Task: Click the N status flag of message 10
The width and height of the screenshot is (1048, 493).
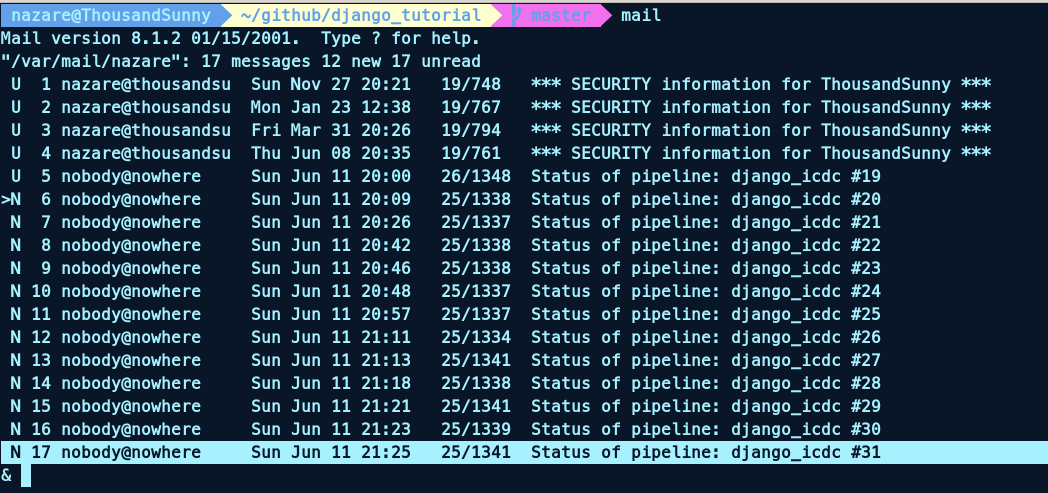Action: pyautogui.click(x=16, y=291)
